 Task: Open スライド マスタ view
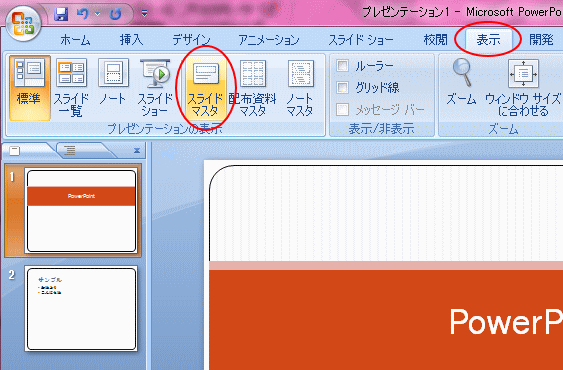(205, 88)
